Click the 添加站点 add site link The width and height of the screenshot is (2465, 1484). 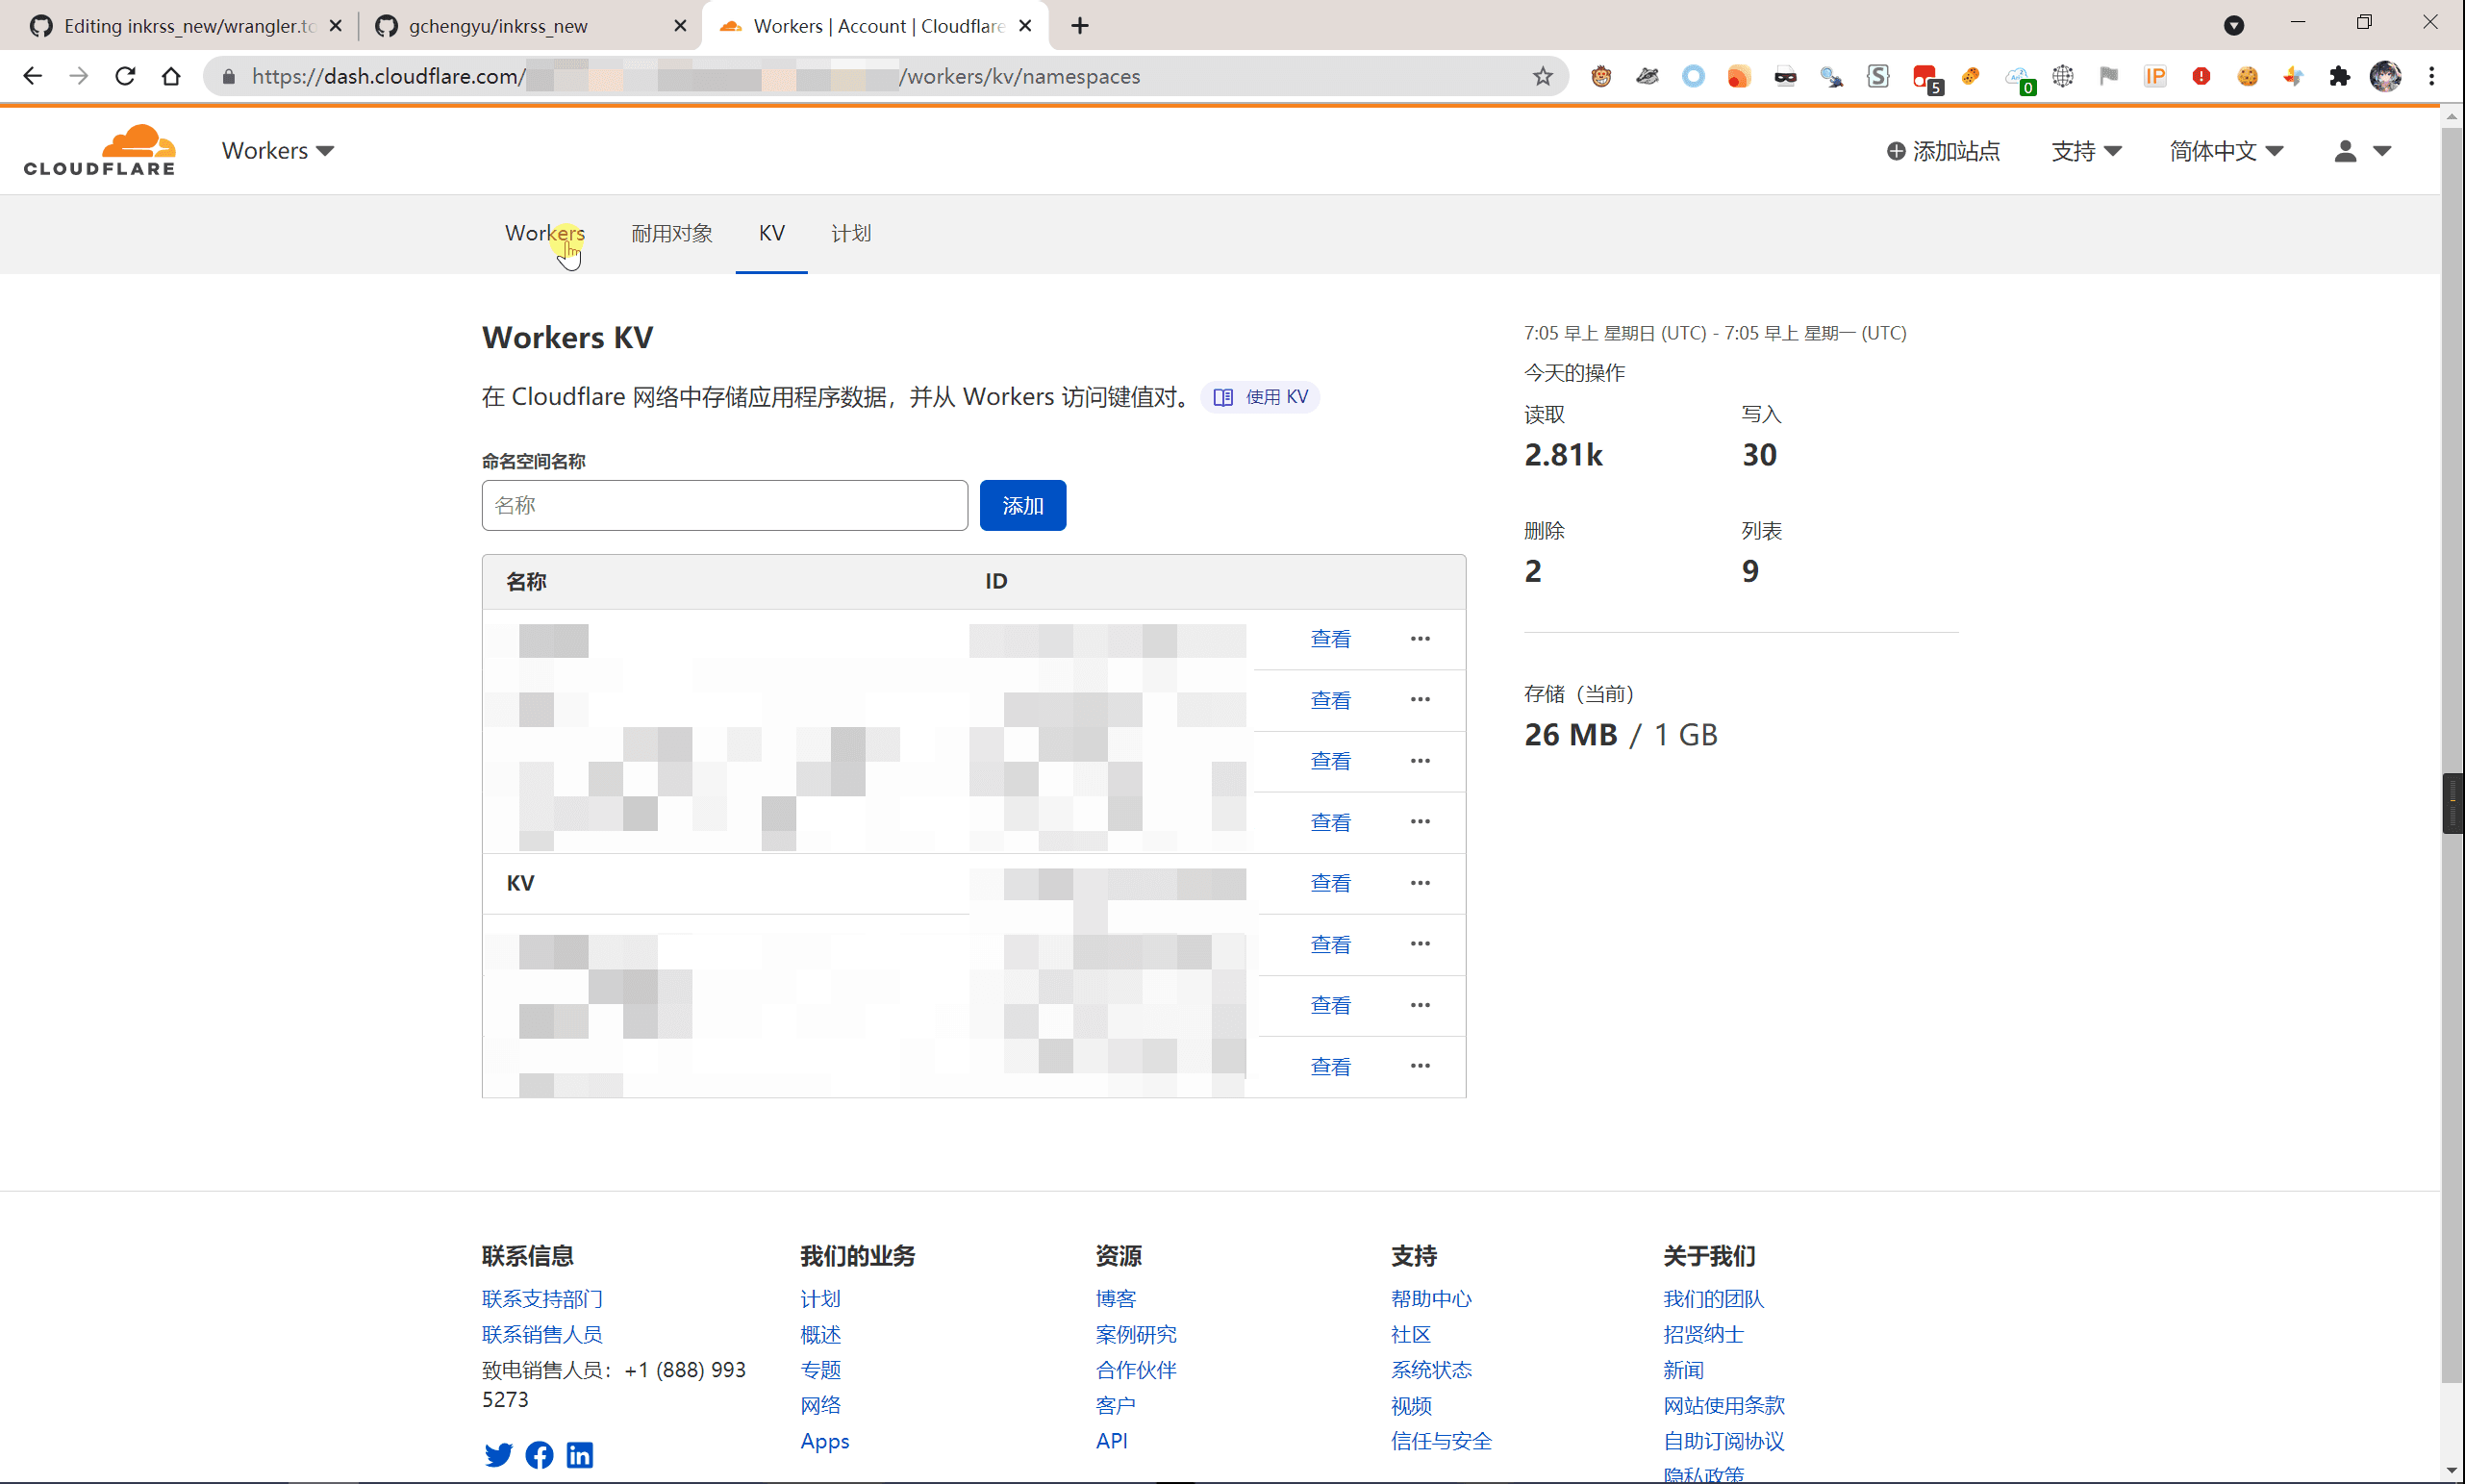point(1943,151)
